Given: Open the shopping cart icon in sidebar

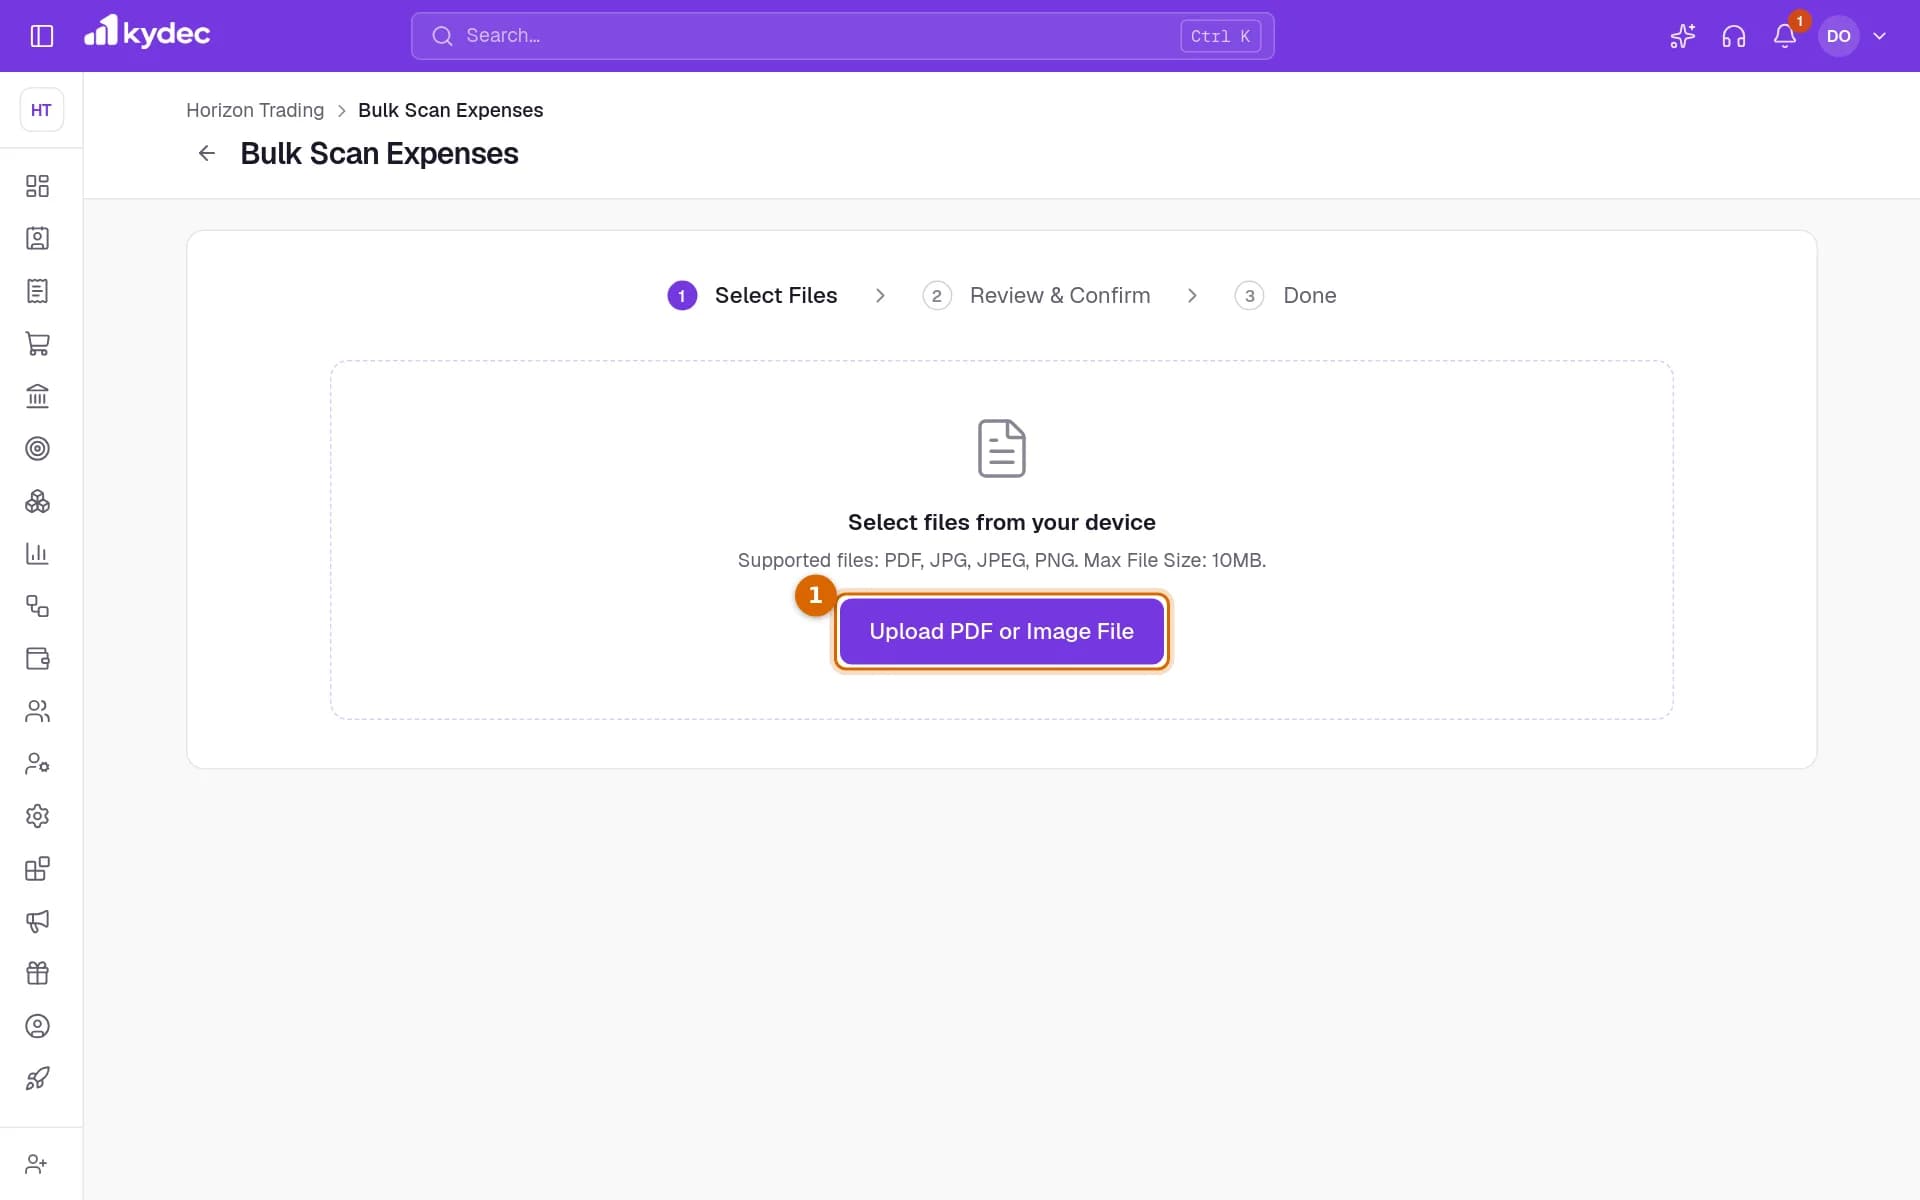Looking at the screenshot, I should (x=37, y=343).
